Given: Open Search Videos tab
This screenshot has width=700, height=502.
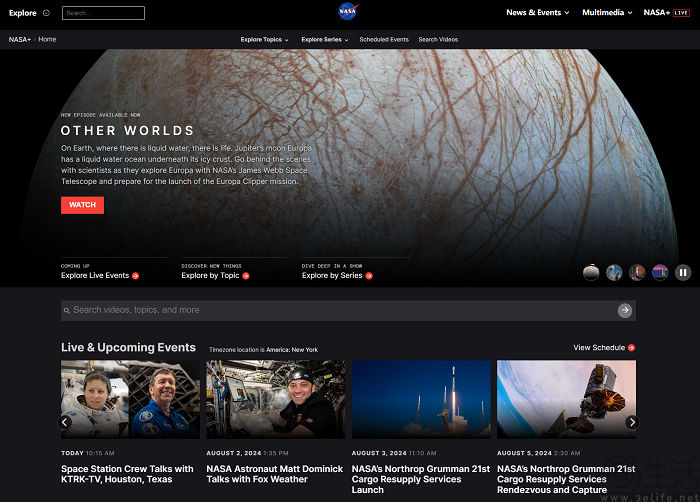Looking at the screenshot, I should pyautogui.click(x=438, y=40).
